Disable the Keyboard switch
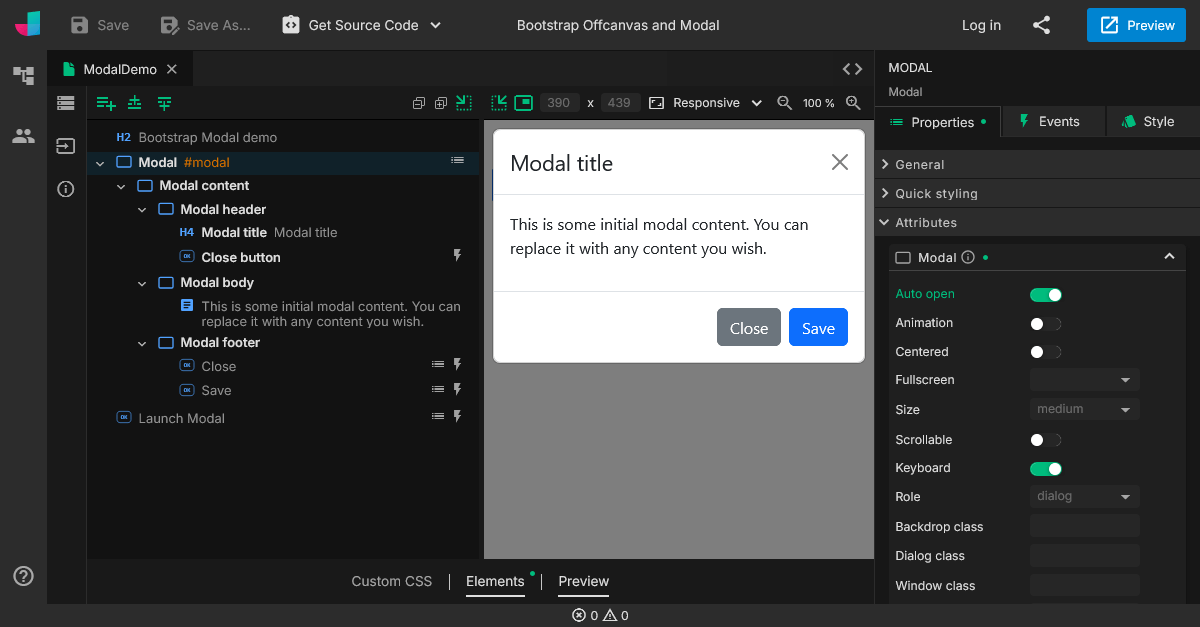 click(x=1046, y=468)
